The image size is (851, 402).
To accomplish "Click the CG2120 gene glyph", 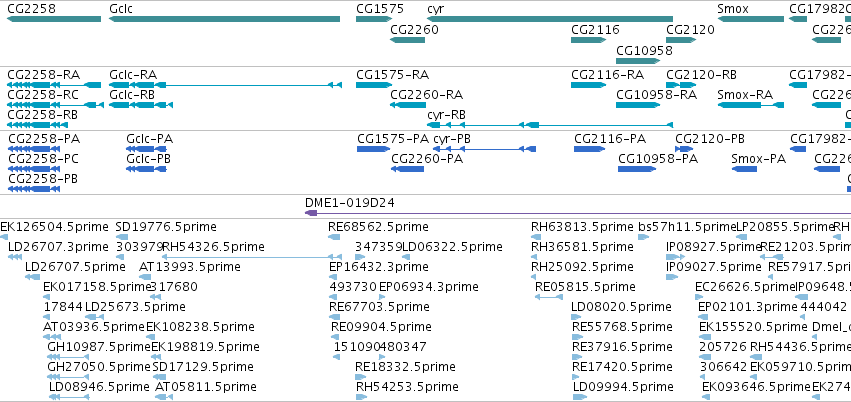I will click(x=681, y=40).
